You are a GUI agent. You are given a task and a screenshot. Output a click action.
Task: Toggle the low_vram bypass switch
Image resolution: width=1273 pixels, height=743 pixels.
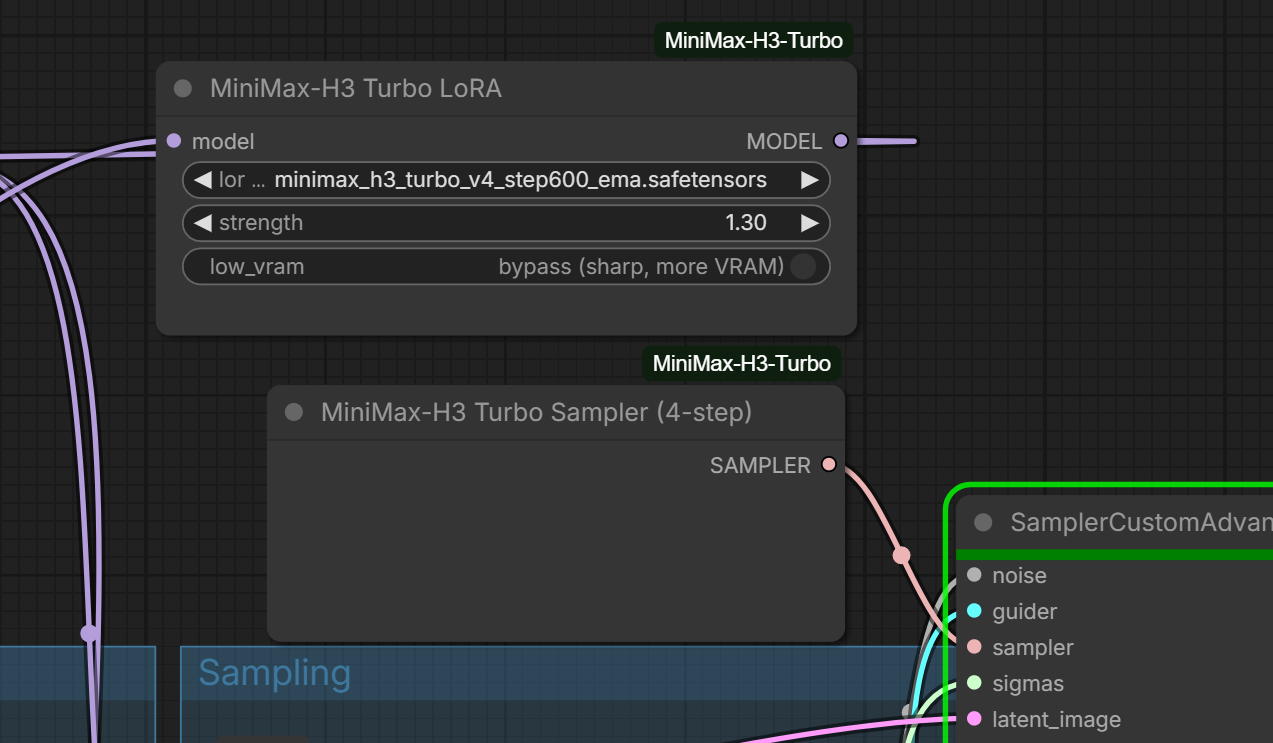click(803, 266)
